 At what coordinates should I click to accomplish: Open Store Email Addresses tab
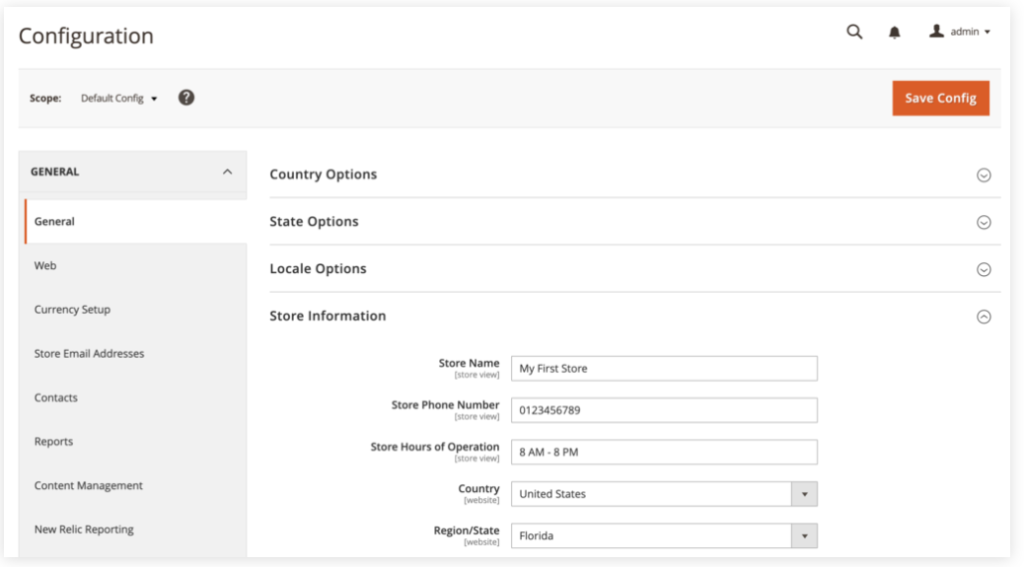click(89, 353)
